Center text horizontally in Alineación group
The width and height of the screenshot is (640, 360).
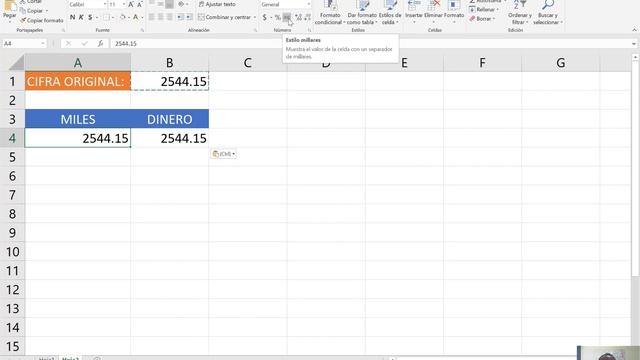pyautogui.click(x=160, y=17)
